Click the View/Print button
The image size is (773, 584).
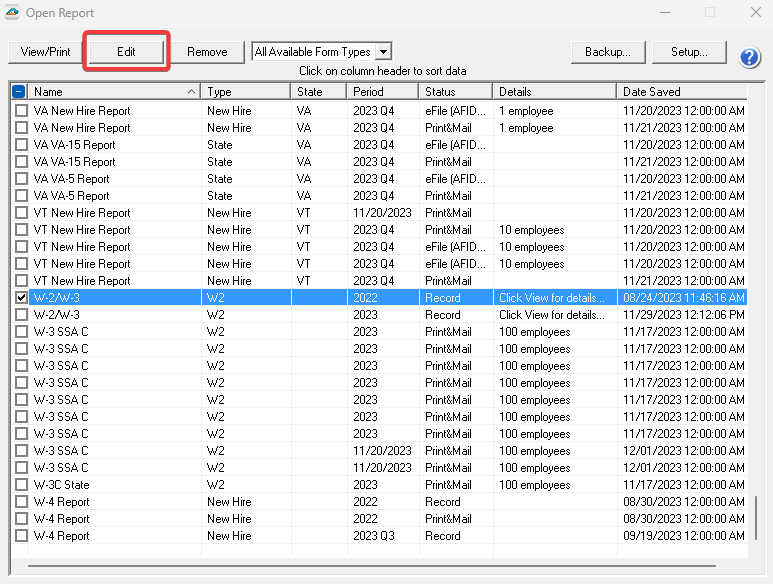pos(45,52)
